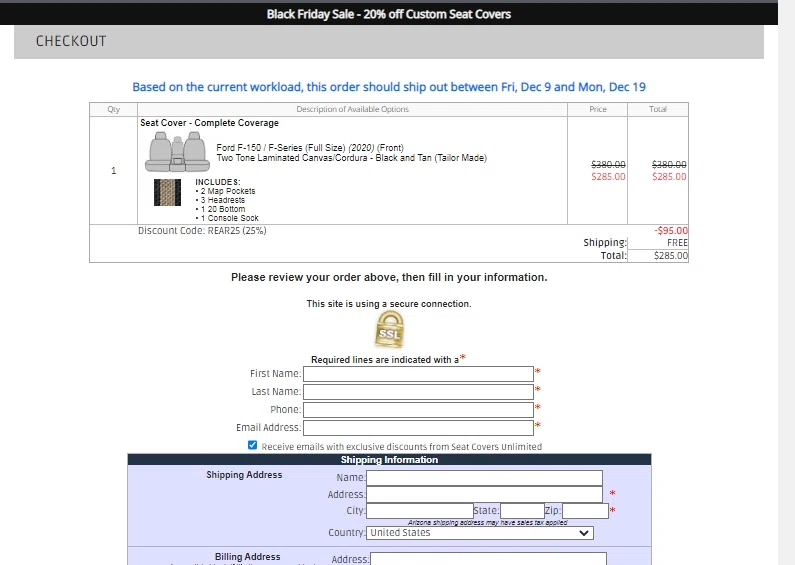Click the Email Address input field
Viewport: 795px width, 565px height.
coord(418,428)
